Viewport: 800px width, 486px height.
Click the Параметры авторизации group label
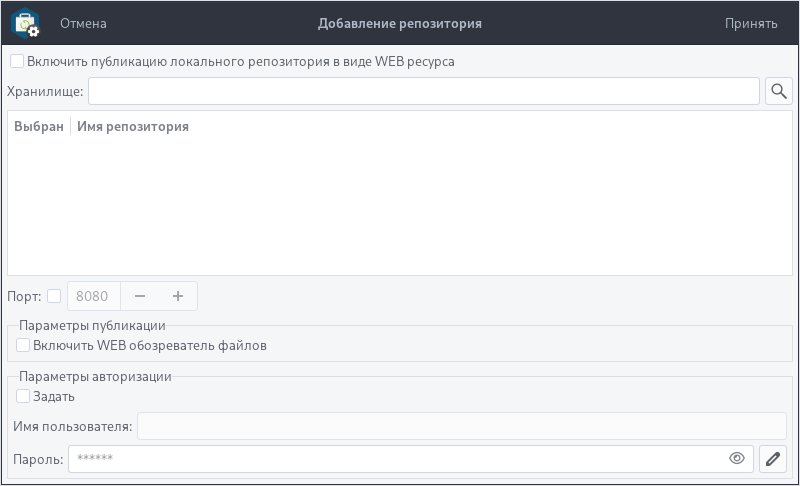click(x=95, y=376)
